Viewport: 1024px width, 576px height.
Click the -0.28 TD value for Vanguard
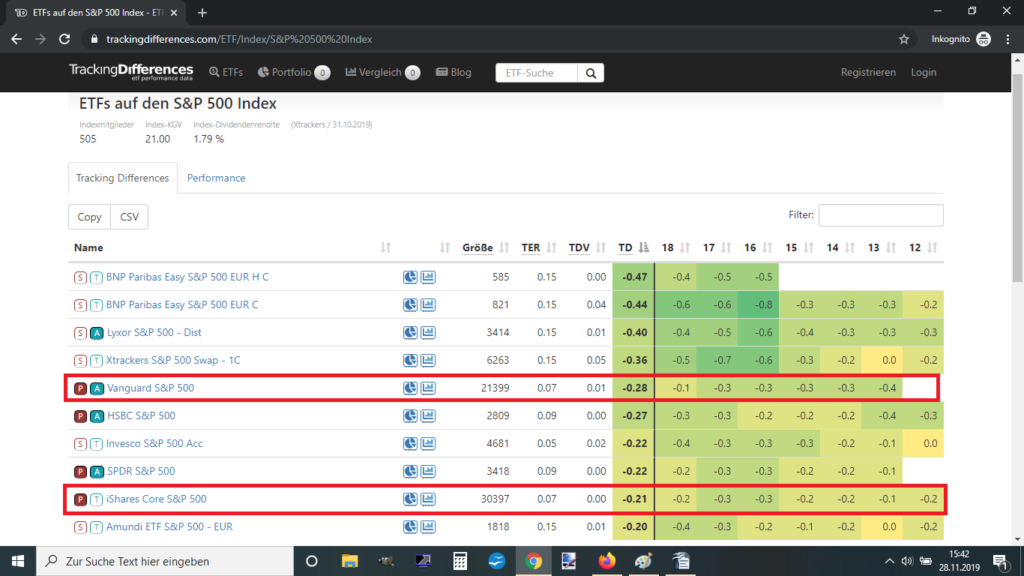[x=634, y=388]
